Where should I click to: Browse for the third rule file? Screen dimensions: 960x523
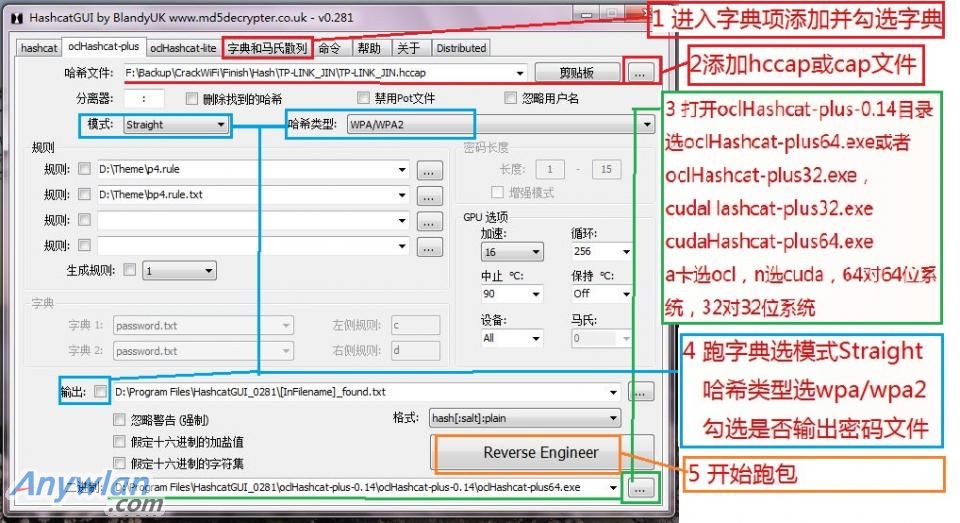click(x=430, y=222)
